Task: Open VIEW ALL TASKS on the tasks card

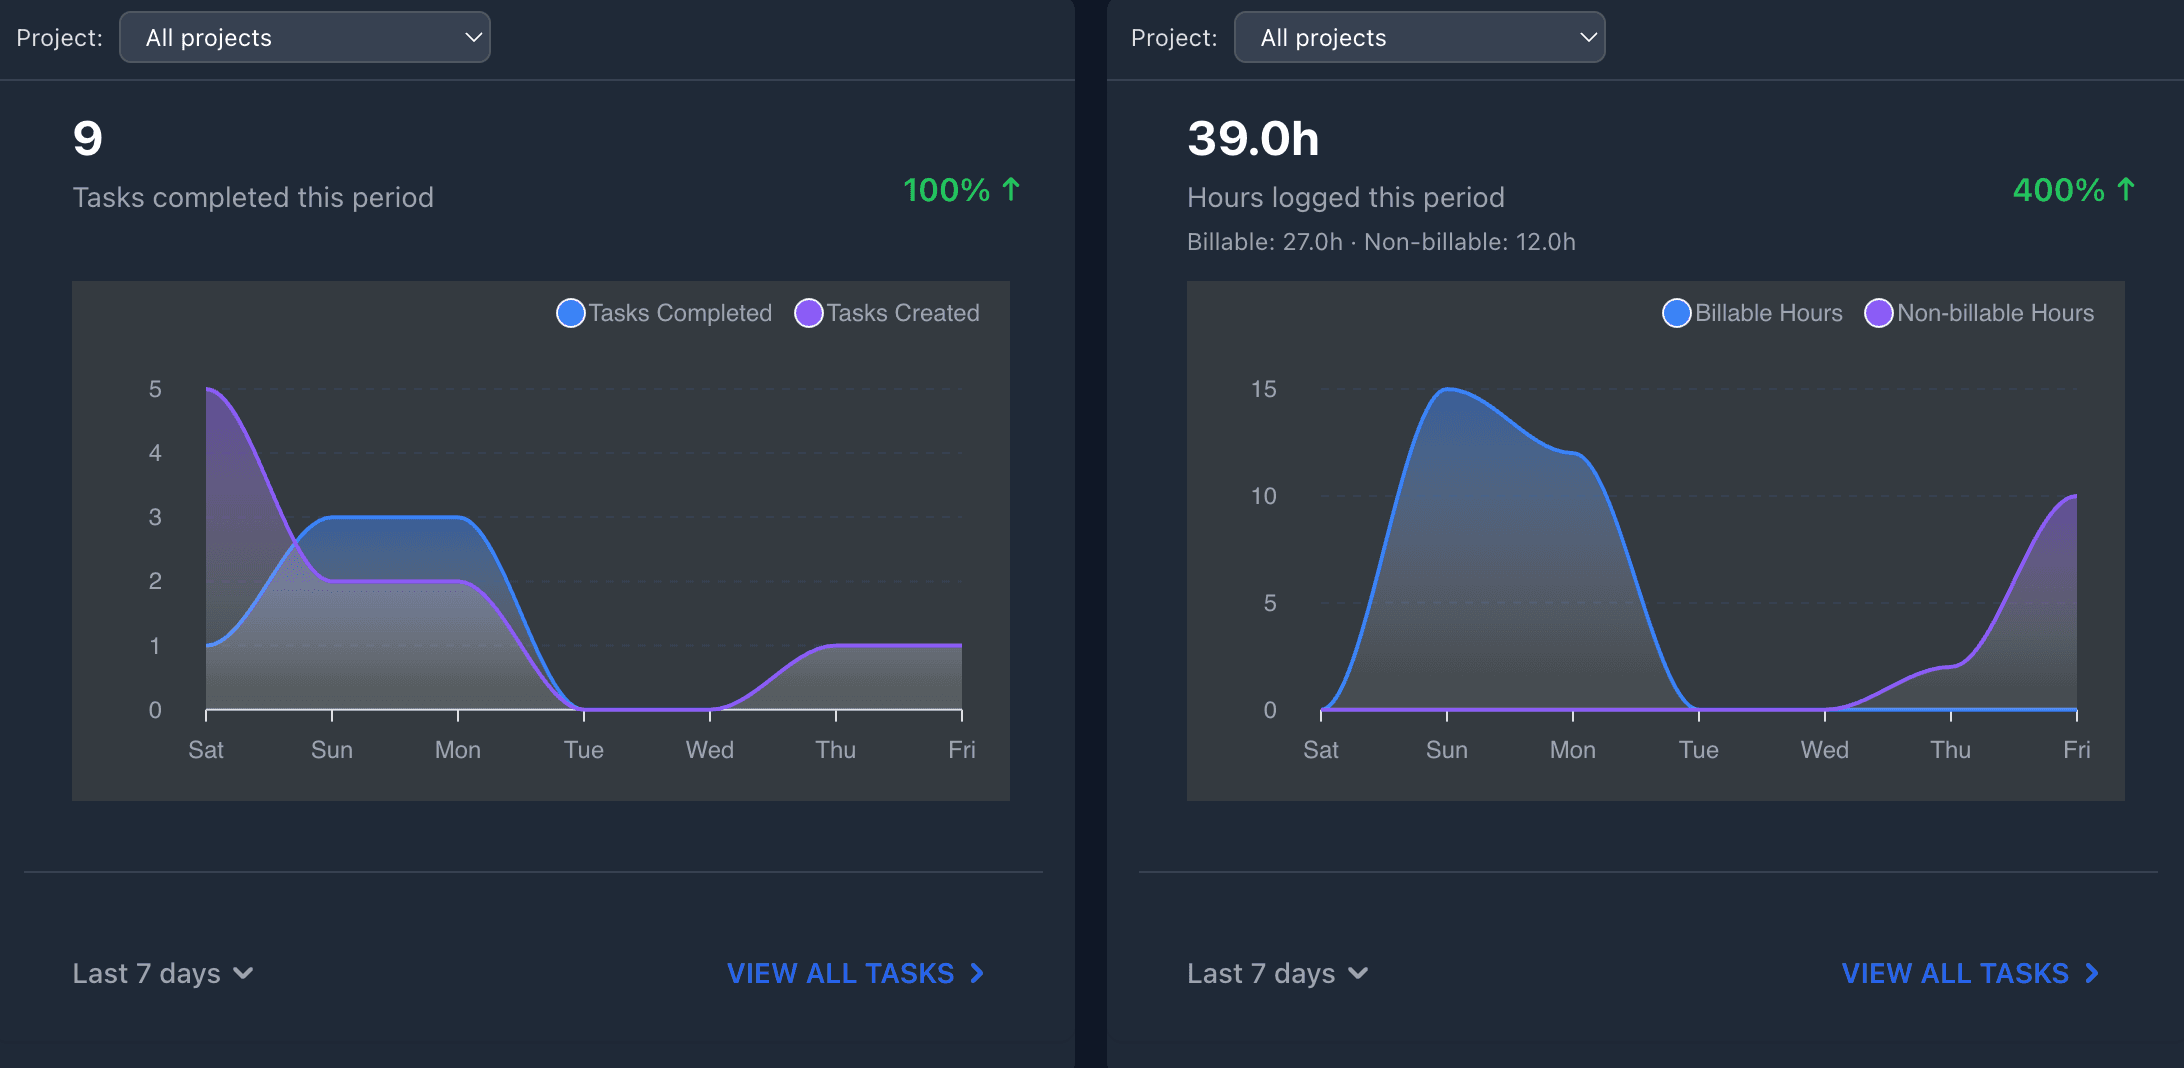Action: [x=841, y=973]
